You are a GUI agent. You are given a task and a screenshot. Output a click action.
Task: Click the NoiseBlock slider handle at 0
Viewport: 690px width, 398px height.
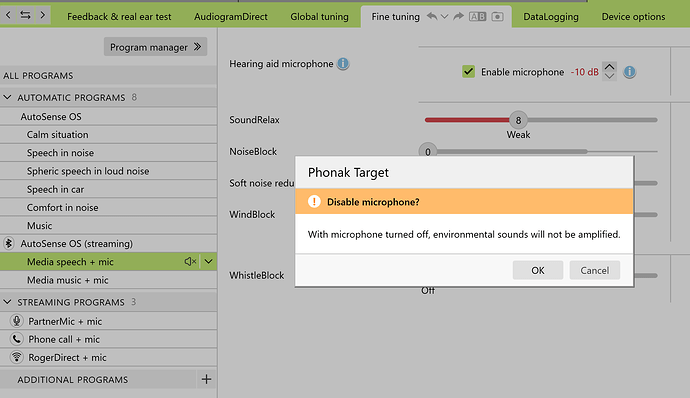click(x=428, y=150)
